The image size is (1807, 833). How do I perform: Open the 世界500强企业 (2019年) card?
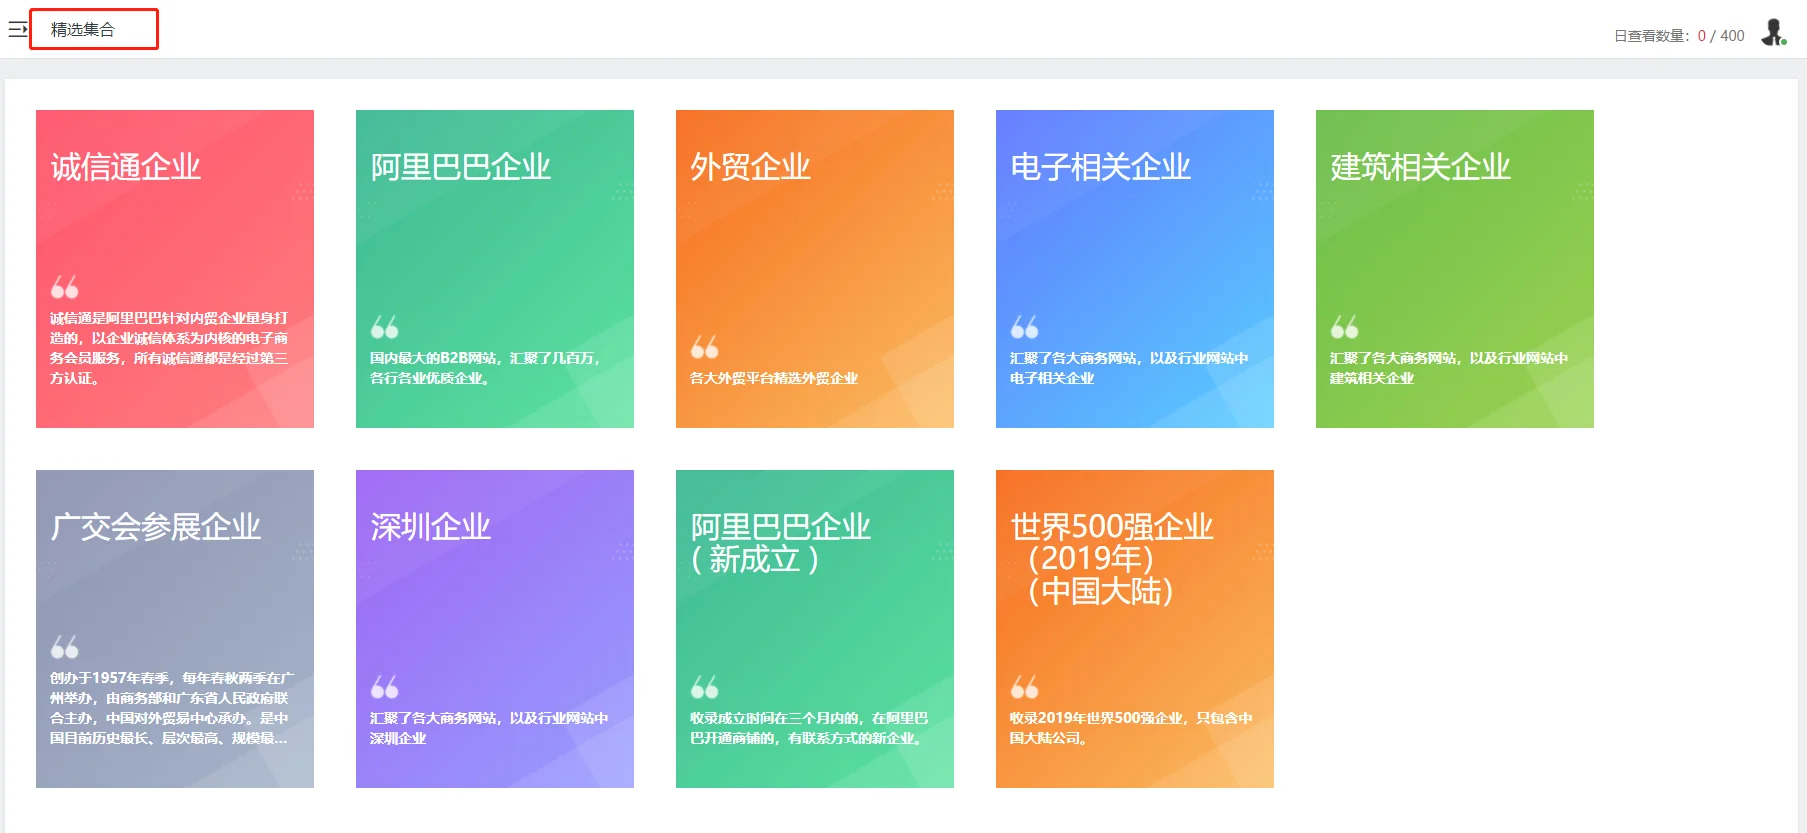click(1135, 629)
